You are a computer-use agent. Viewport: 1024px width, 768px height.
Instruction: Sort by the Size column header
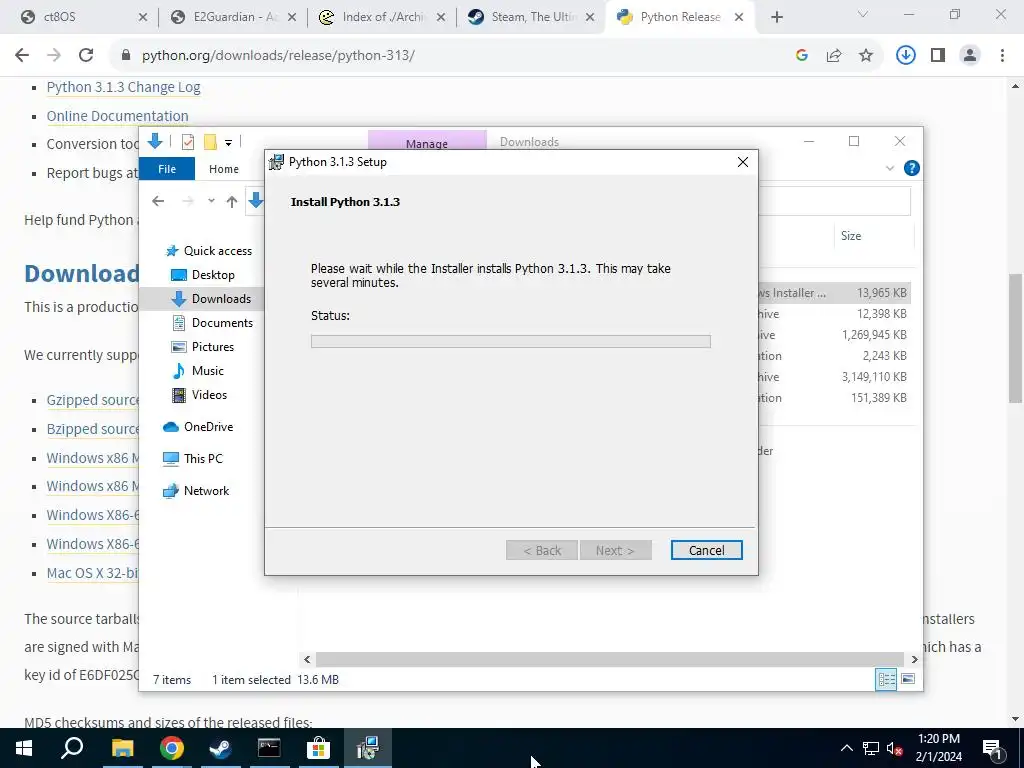pyautogui.click(x=850, y=236)
